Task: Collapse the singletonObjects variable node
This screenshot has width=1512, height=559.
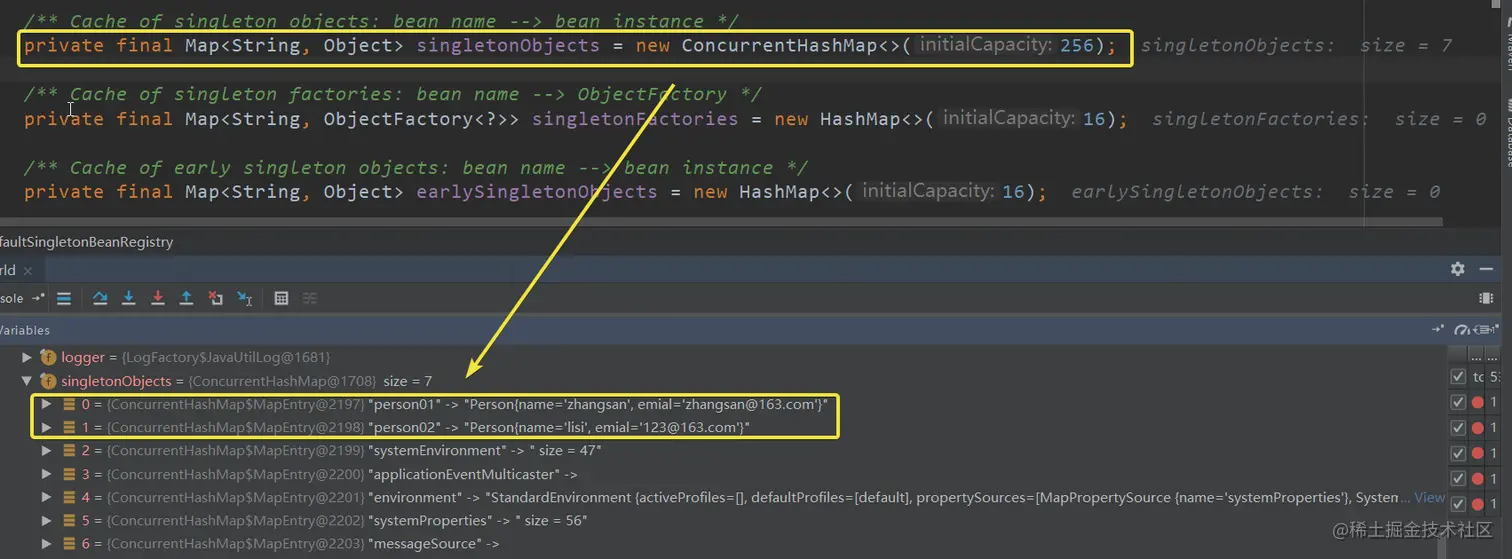Action: (x=27, y=381)
